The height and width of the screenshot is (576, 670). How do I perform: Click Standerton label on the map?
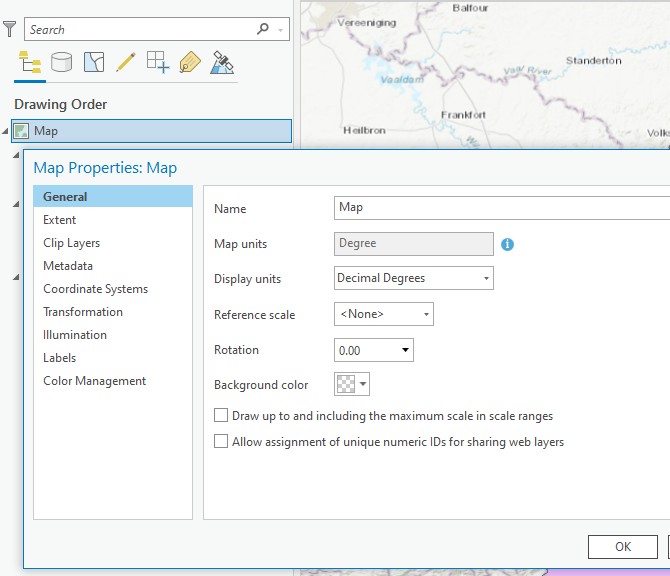point(594,61)
